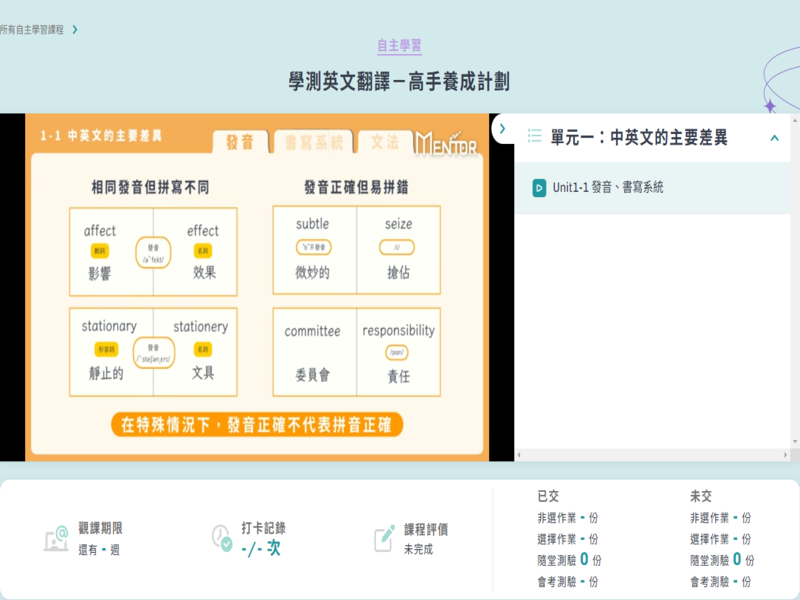Click the 打卡記錄 clock check icon
Screen dimensions: 800x600
point(222,538)
